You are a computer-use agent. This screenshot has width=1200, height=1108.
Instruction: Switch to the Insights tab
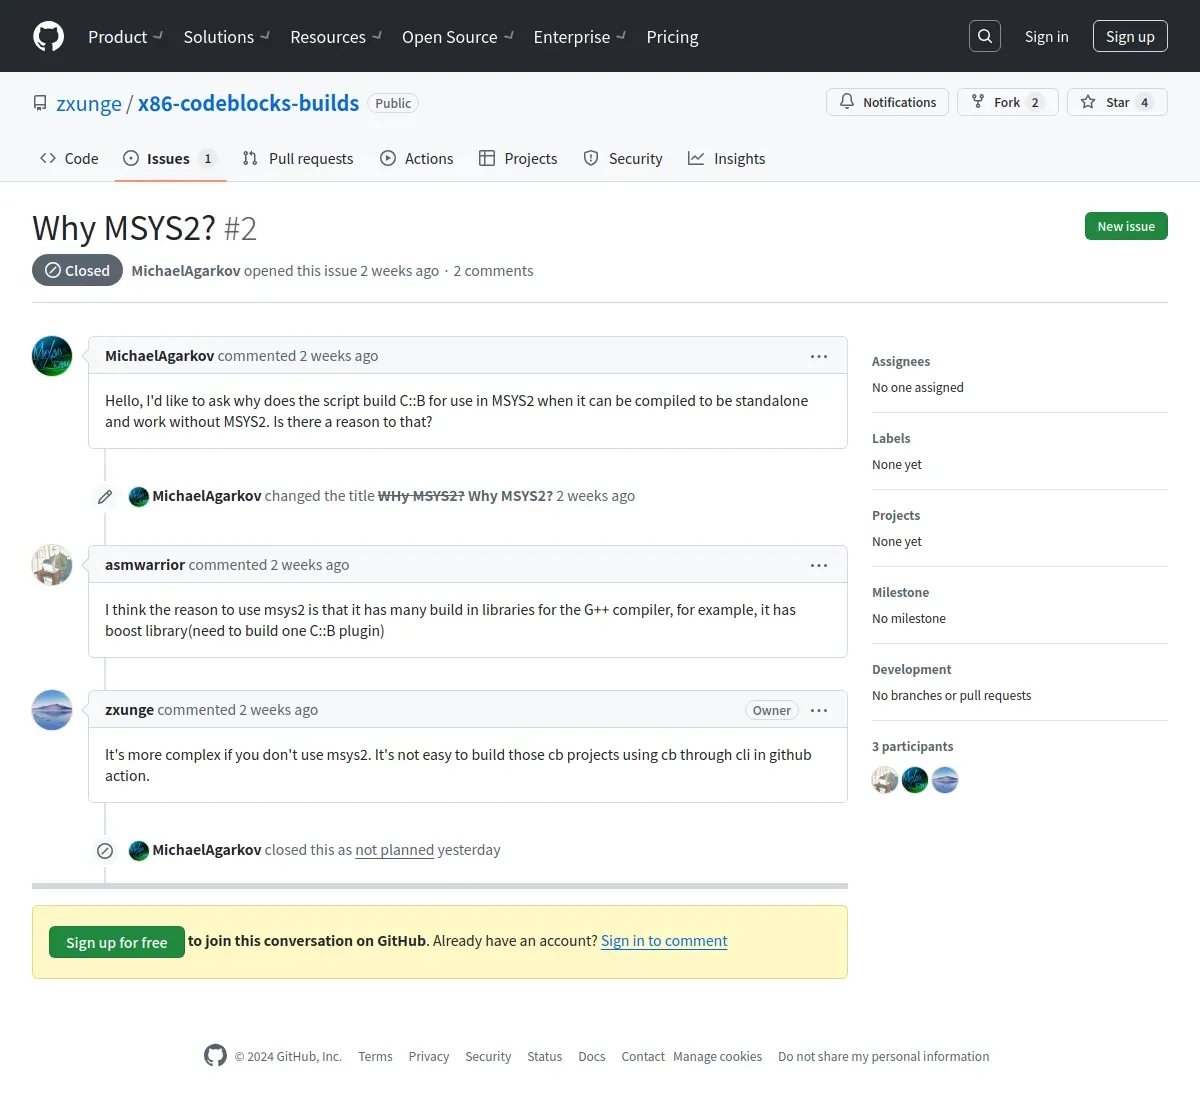click(727, 158)
